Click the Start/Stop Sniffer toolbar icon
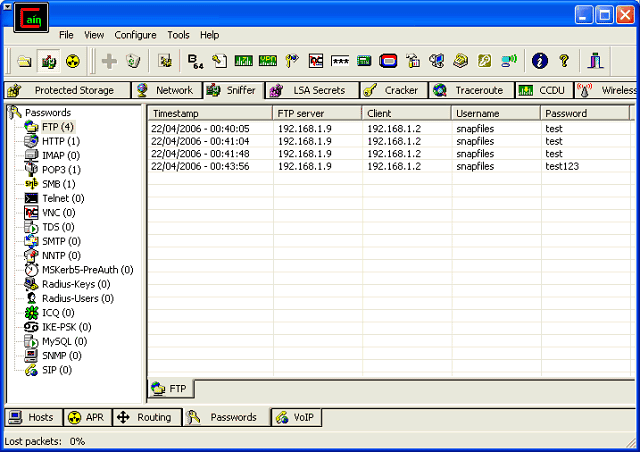Viewport: 640px width, 452px height. pos(47,61)
